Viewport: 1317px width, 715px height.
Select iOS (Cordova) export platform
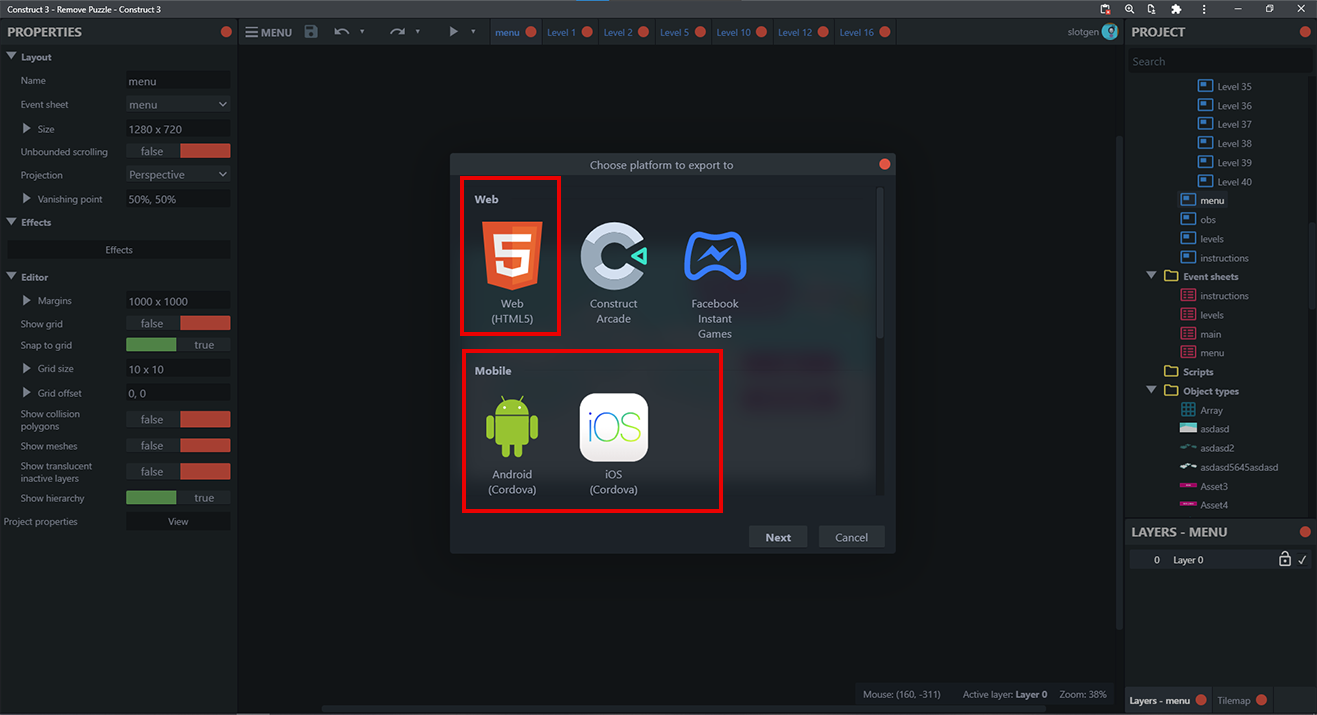click(613, 445)
